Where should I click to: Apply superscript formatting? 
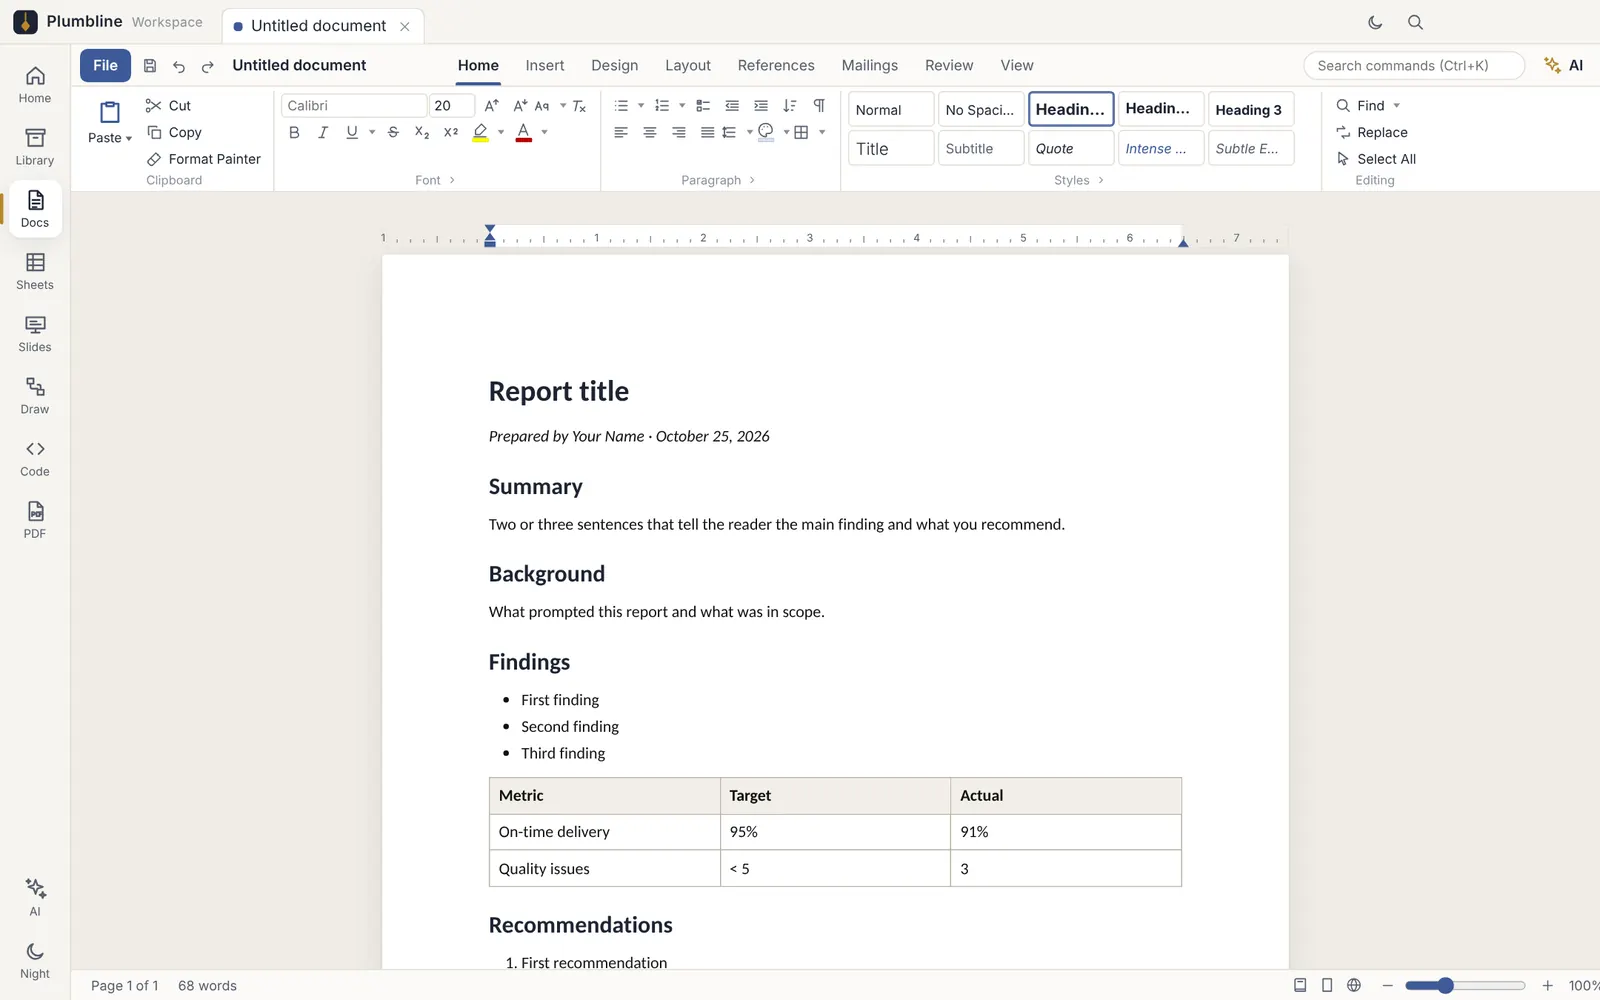click(x=451, y=132)
